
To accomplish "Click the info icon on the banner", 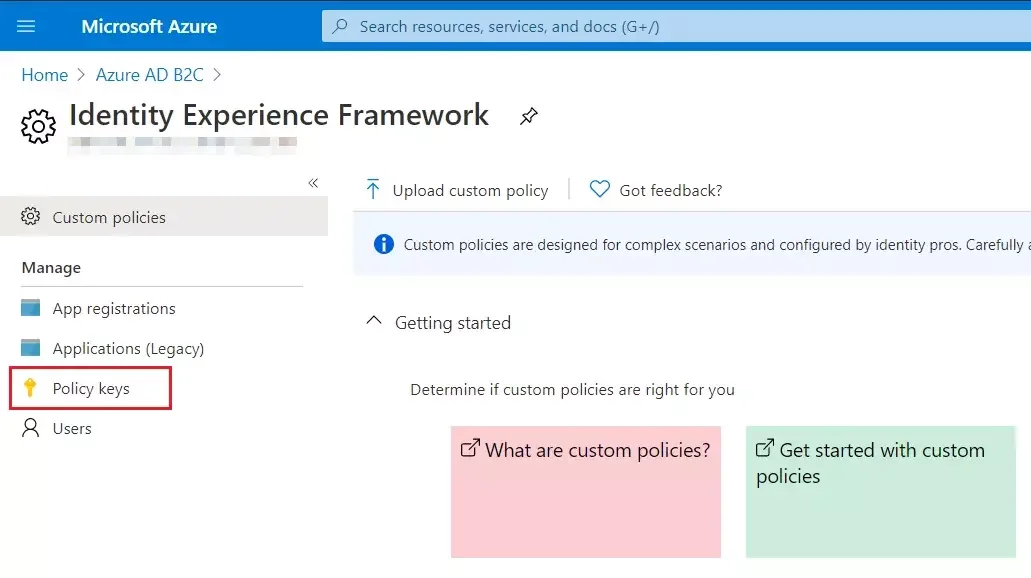I will click(x=383, y=244).
